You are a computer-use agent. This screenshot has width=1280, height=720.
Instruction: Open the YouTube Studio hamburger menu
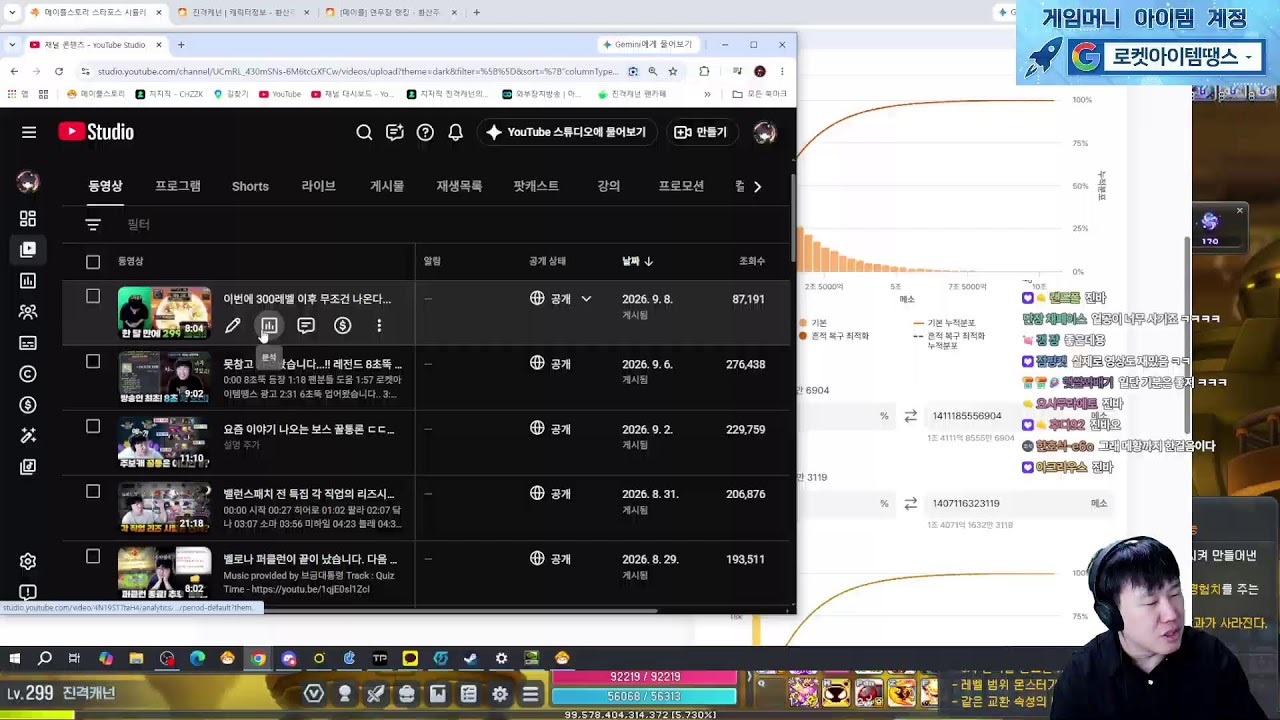[29, 132]
